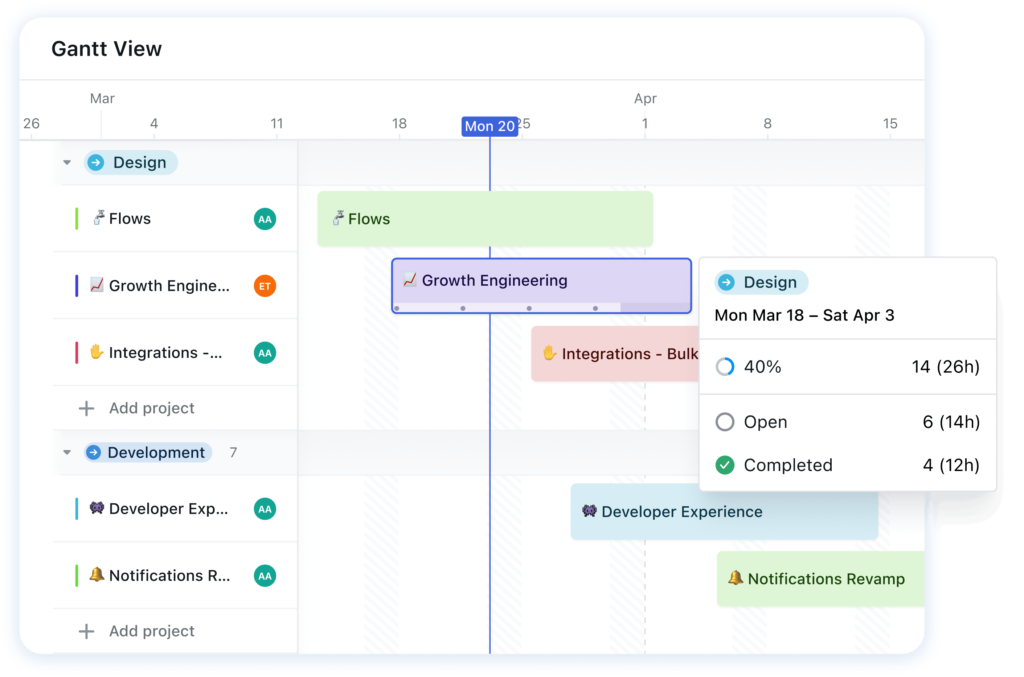This screenshot has width=1024, height=677.
Task: Click the Mon 20 today marker
Action: click(490, 126)
